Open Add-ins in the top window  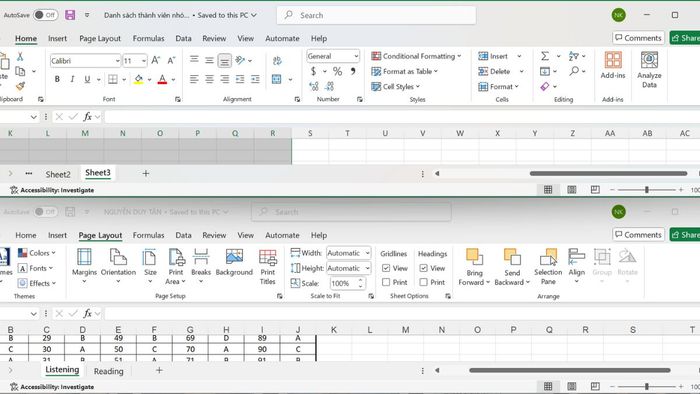pyautogui.click(x=613, y=66)
